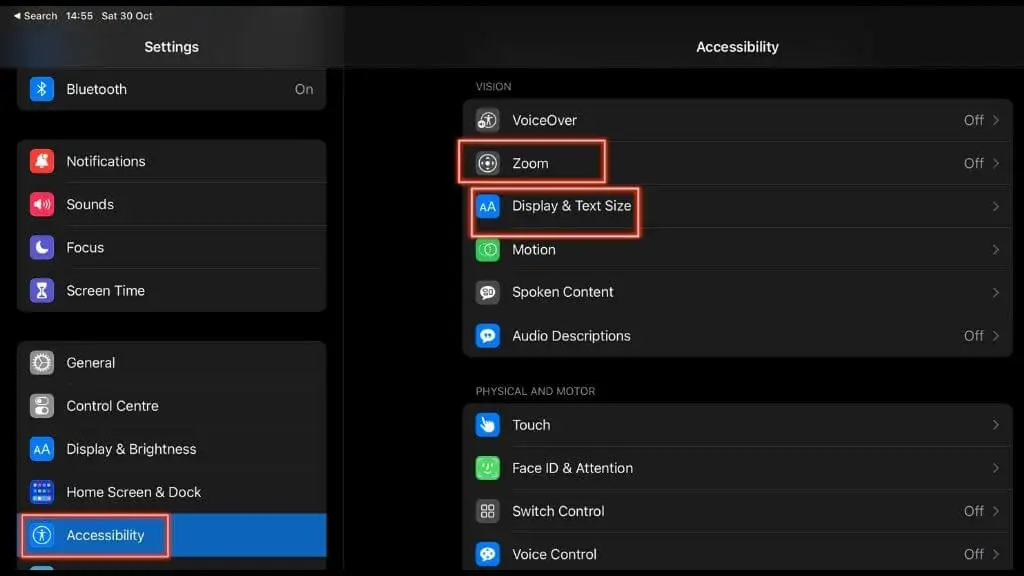Tap the Touch label
Screen dimensions: 1024x576
(x=531, y=424)
